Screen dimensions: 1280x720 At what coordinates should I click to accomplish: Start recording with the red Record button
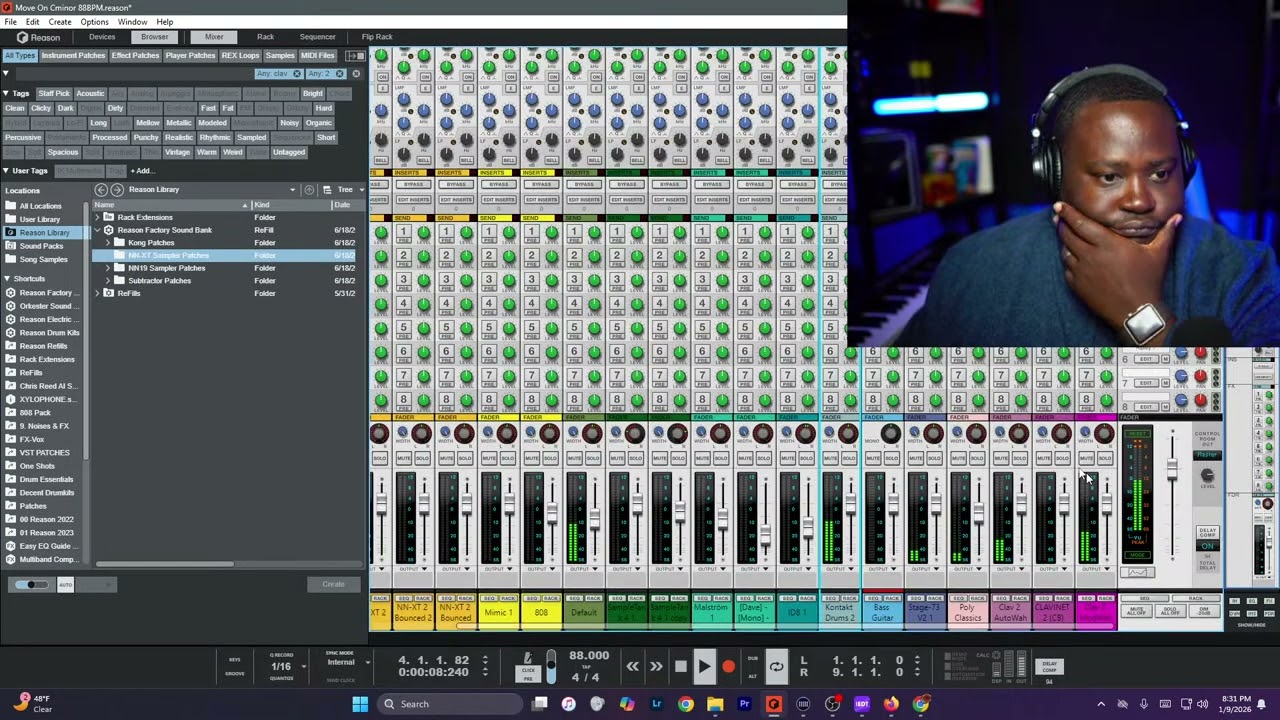[x=728, y=666]
